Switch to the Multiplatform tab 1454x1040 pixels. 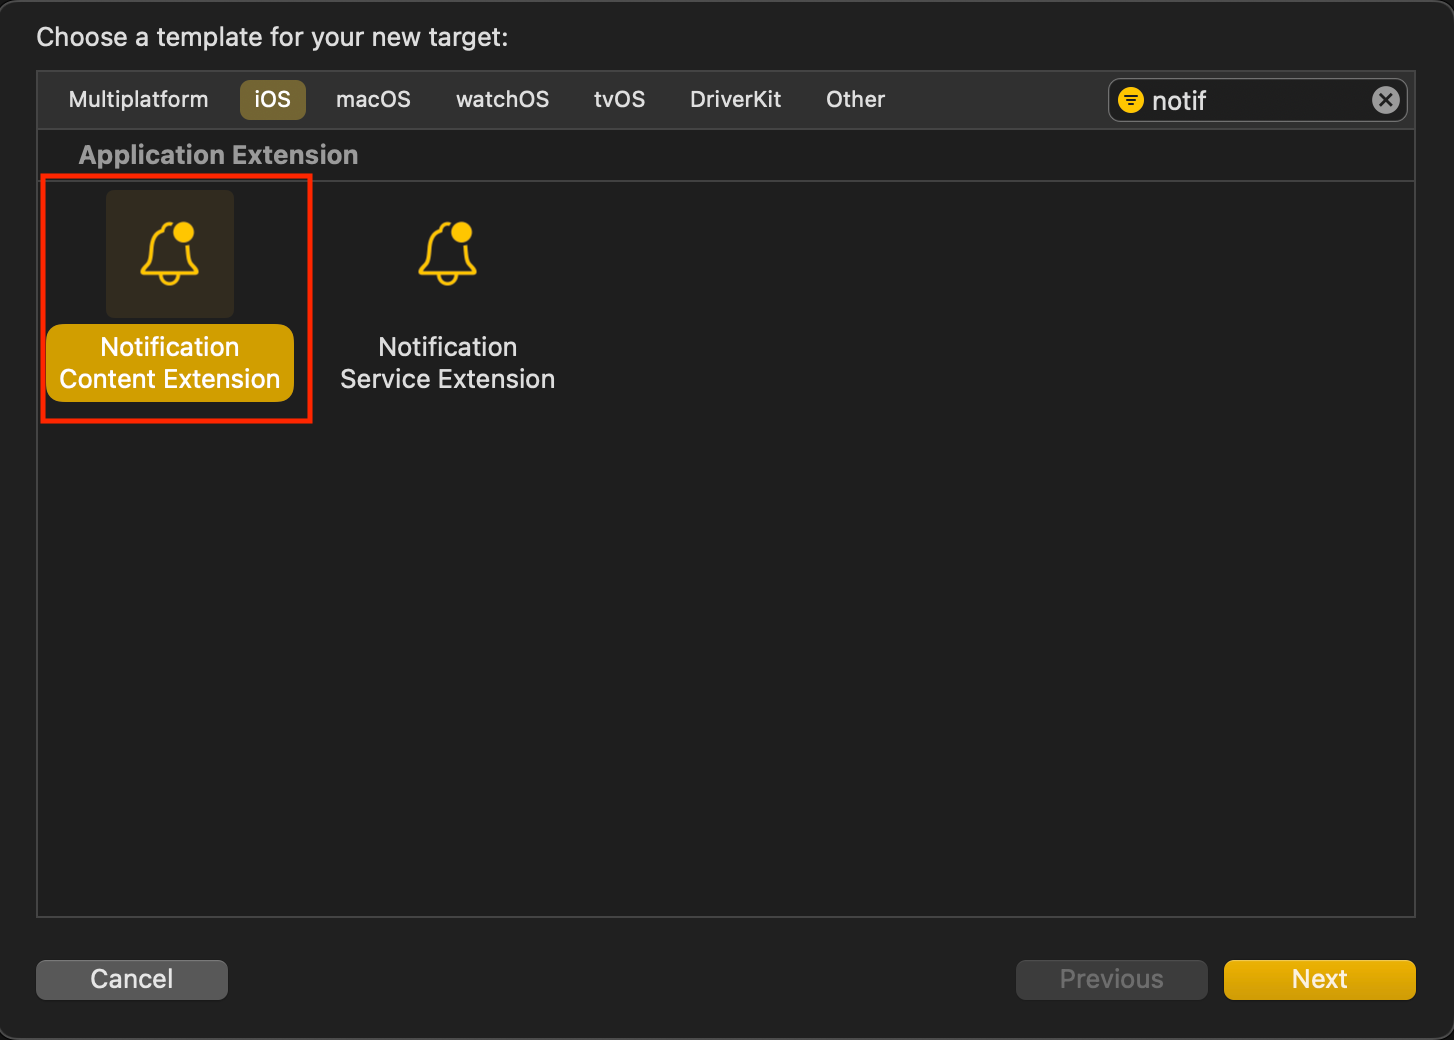pos(139,100)
